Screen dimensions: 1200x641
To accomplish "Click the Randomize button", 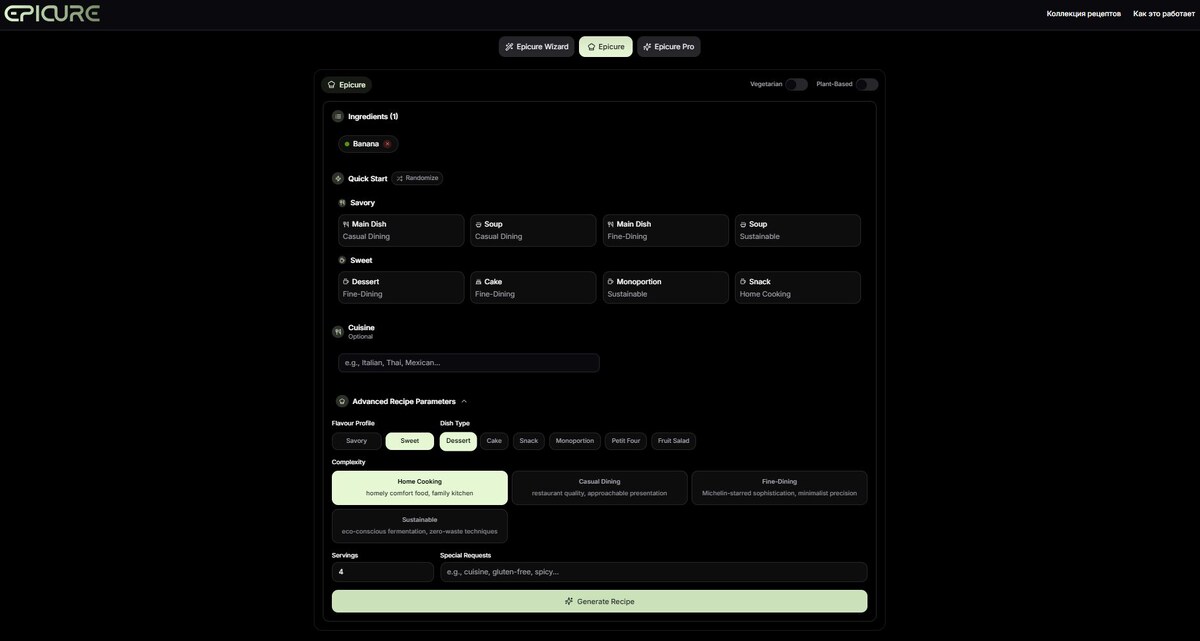I will (417, 178).
